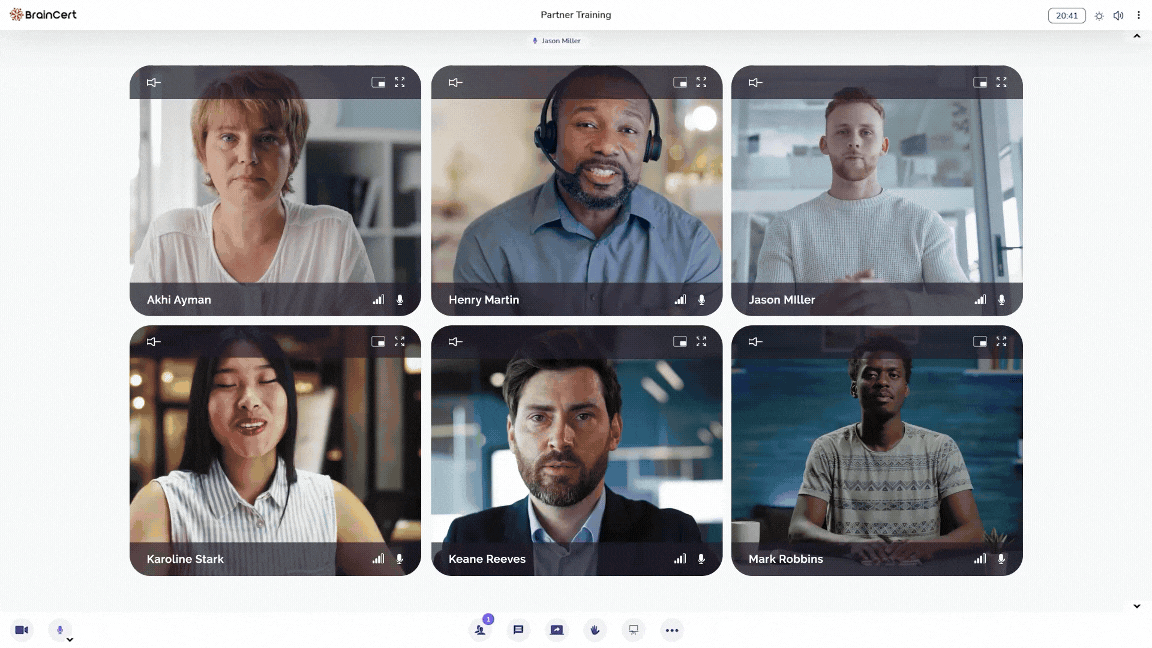Open the three-dot more options menu
Screen dimensions: 1152x648
click(672, 630)
